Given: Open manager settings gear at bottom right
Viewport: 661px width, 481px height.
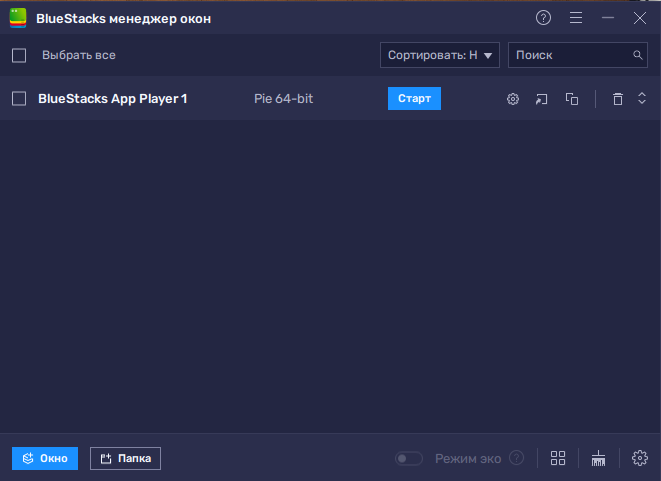Looking at the screenshot, I should point(640,458).
